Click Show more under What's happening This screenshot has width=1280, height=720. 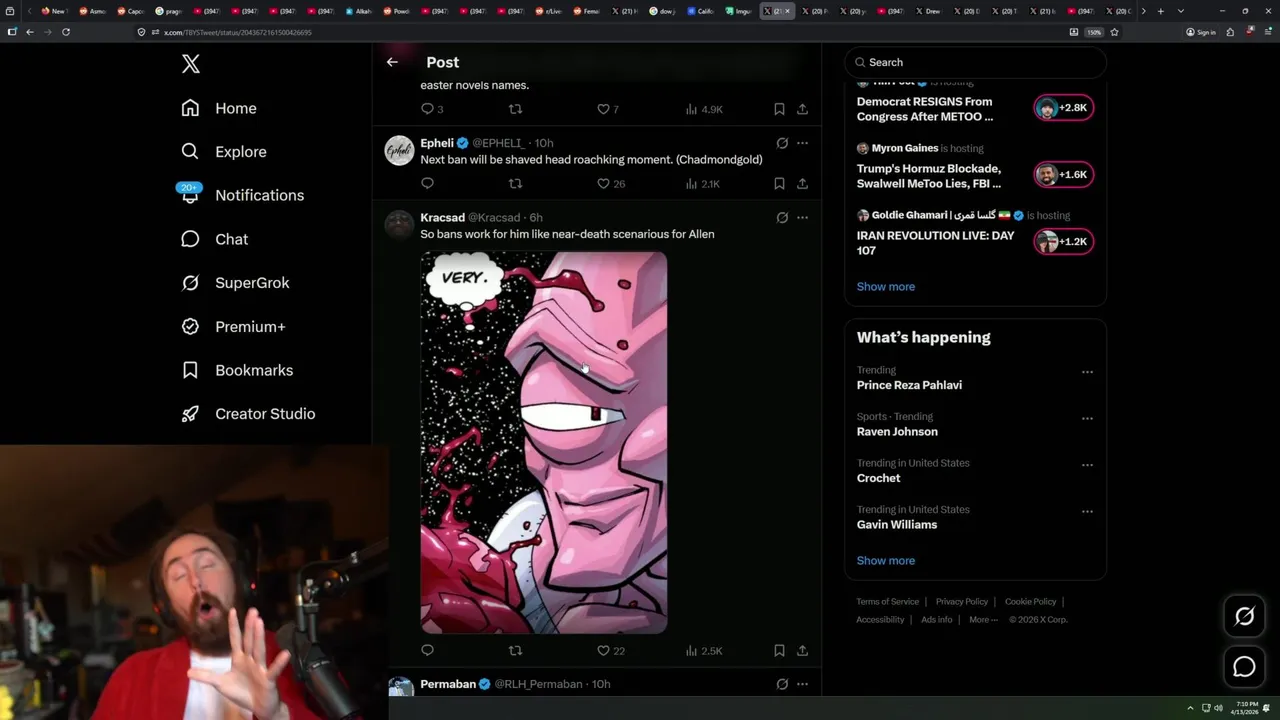pos(885,560)
